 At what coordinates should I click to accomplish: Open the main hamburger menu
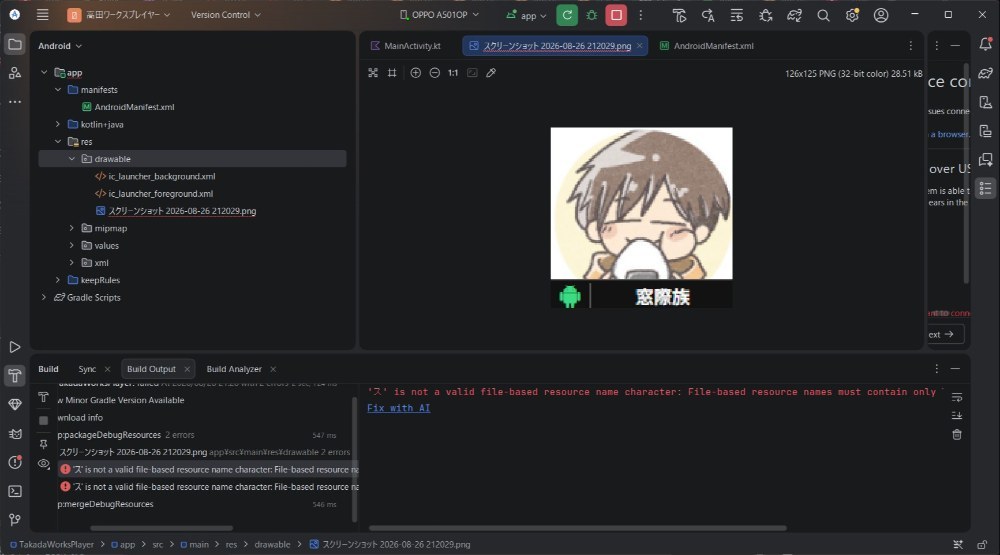tap(43, 15)
